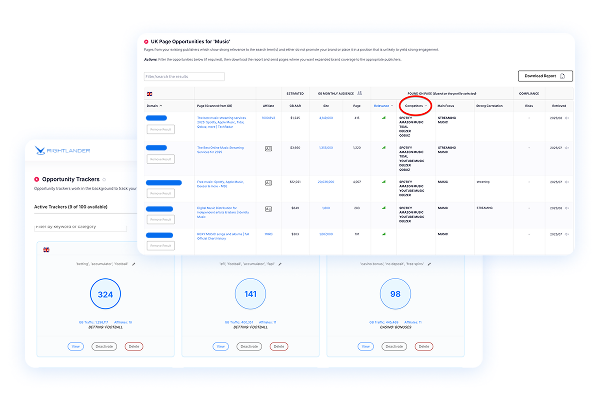The height and width of the screenshot is (400, 600).
Task: Expand the Domain column sort arrow
Action: [160, 104]
